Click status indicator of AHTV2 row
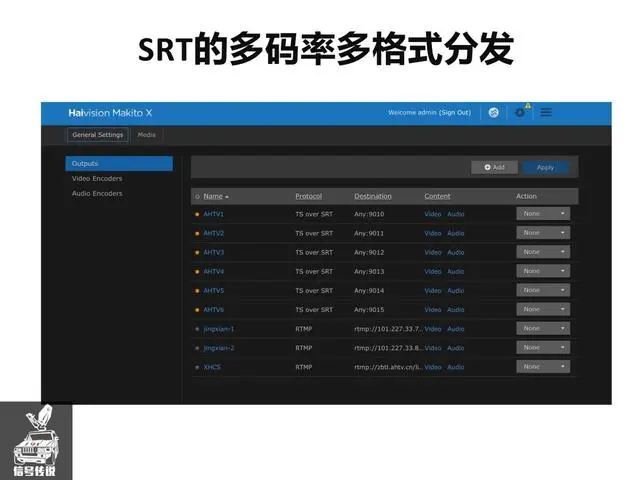Viewport: 640px width, 480px height. (x=197, y=233)
